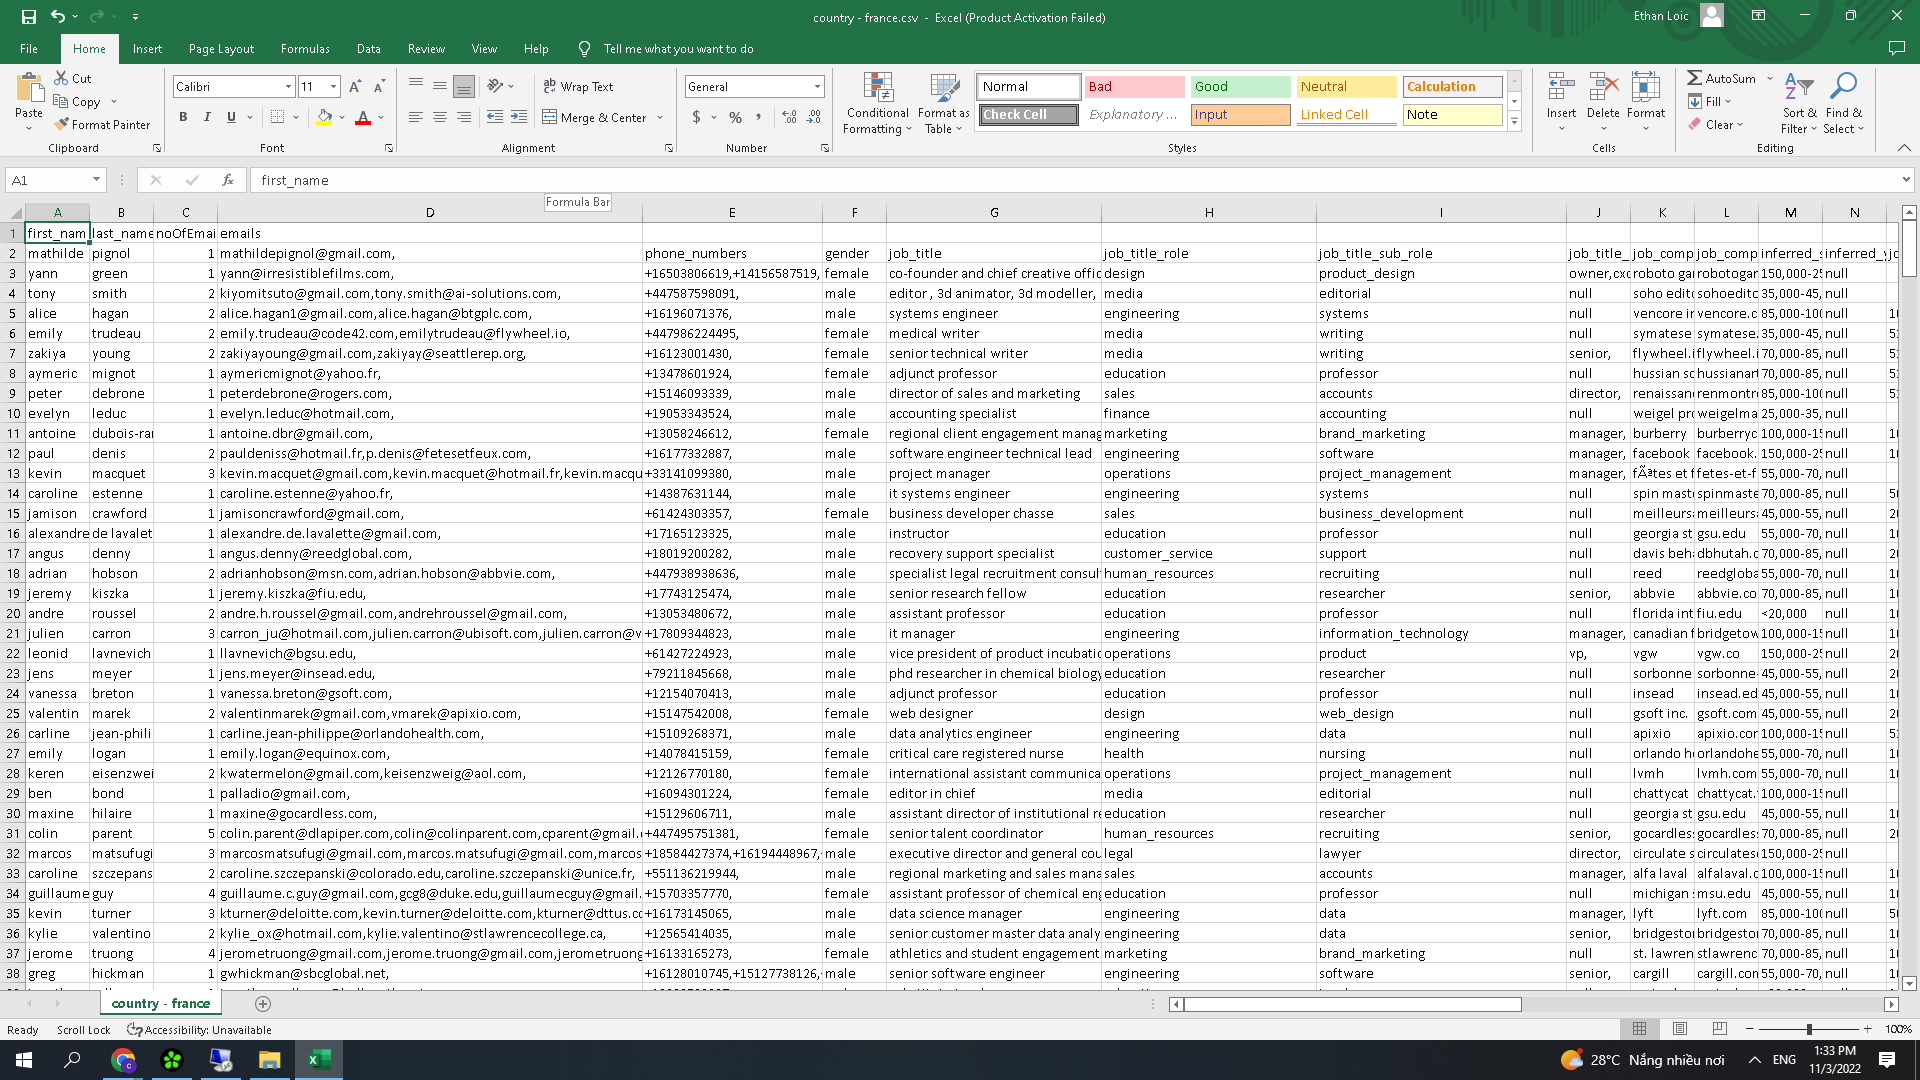Screen dimensions: 1920x1080
Task: Click the Conditional Formatting icon
Action: click(x=878, y=88)
